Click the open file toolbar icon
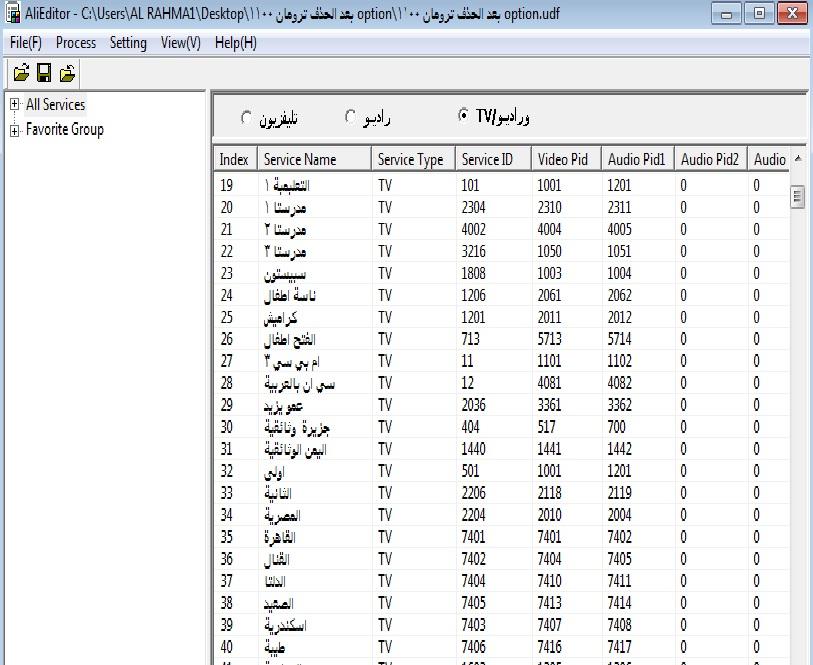 tap(21, 73)
